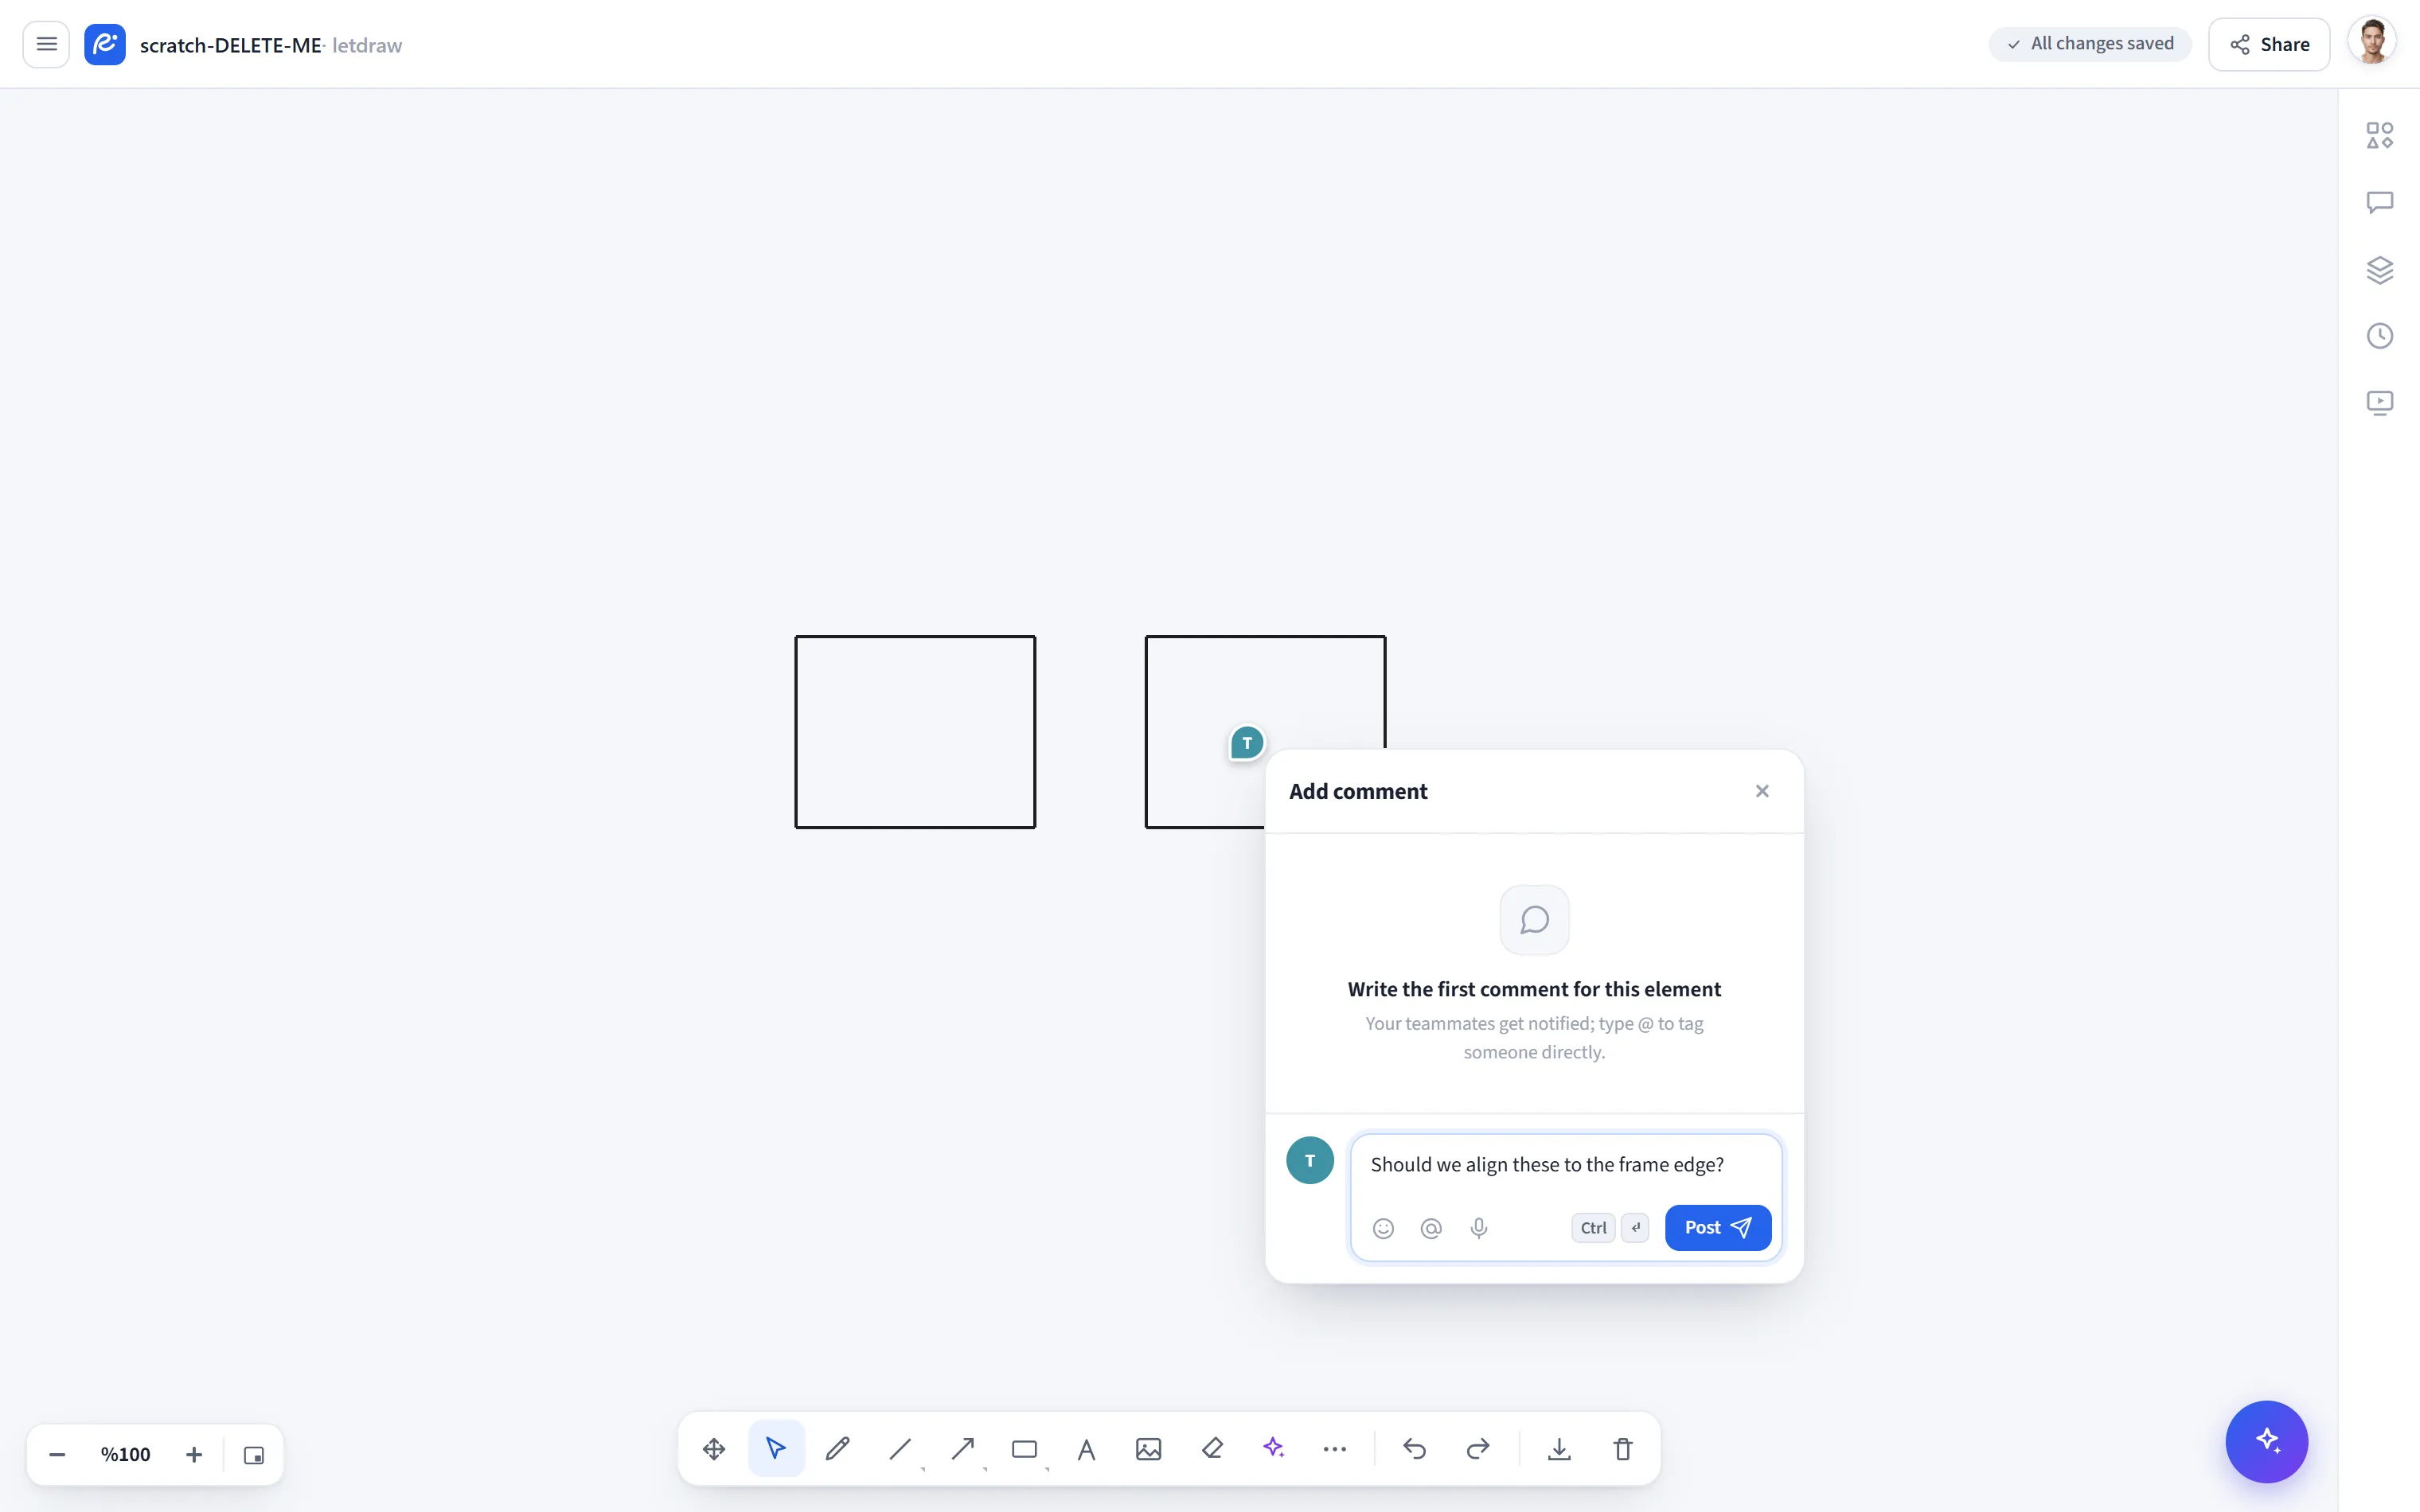This screenshot has height=1512, width=2420.
Task: Insert an @ mention in comment
Action: tap(1431, 1228)
